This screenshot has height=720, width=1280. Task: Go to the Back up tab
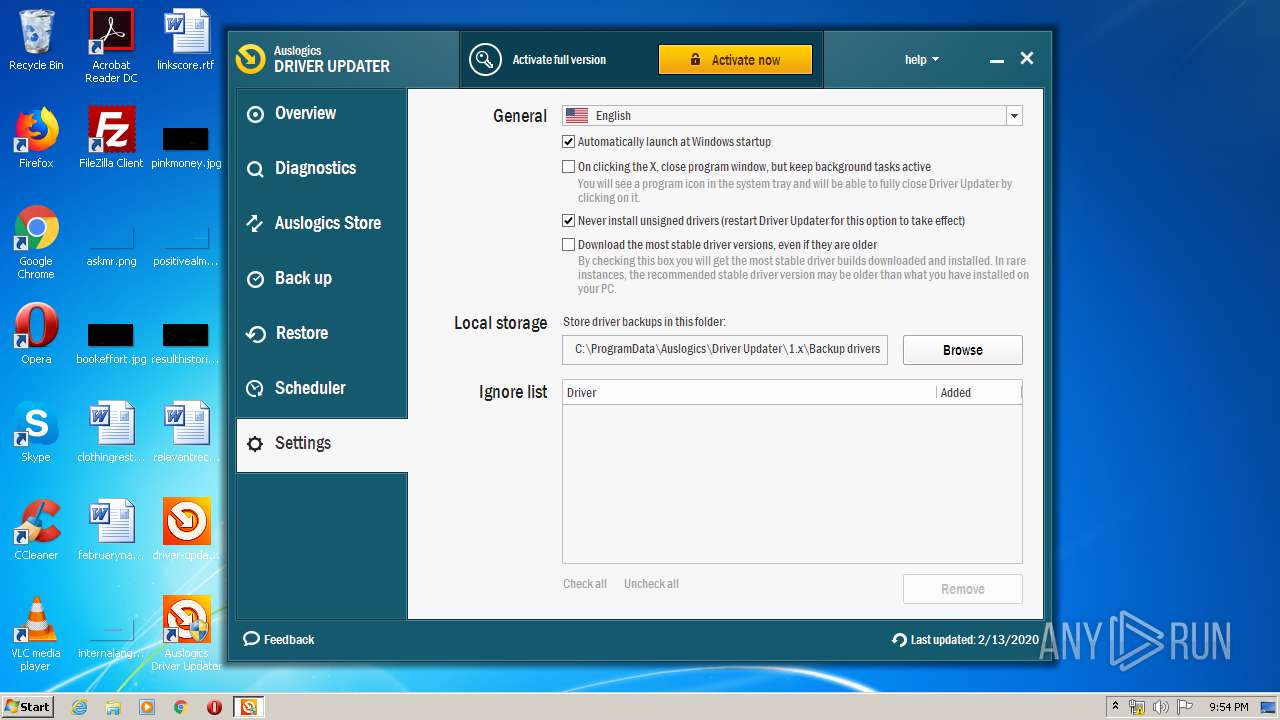tap(322, 279)
